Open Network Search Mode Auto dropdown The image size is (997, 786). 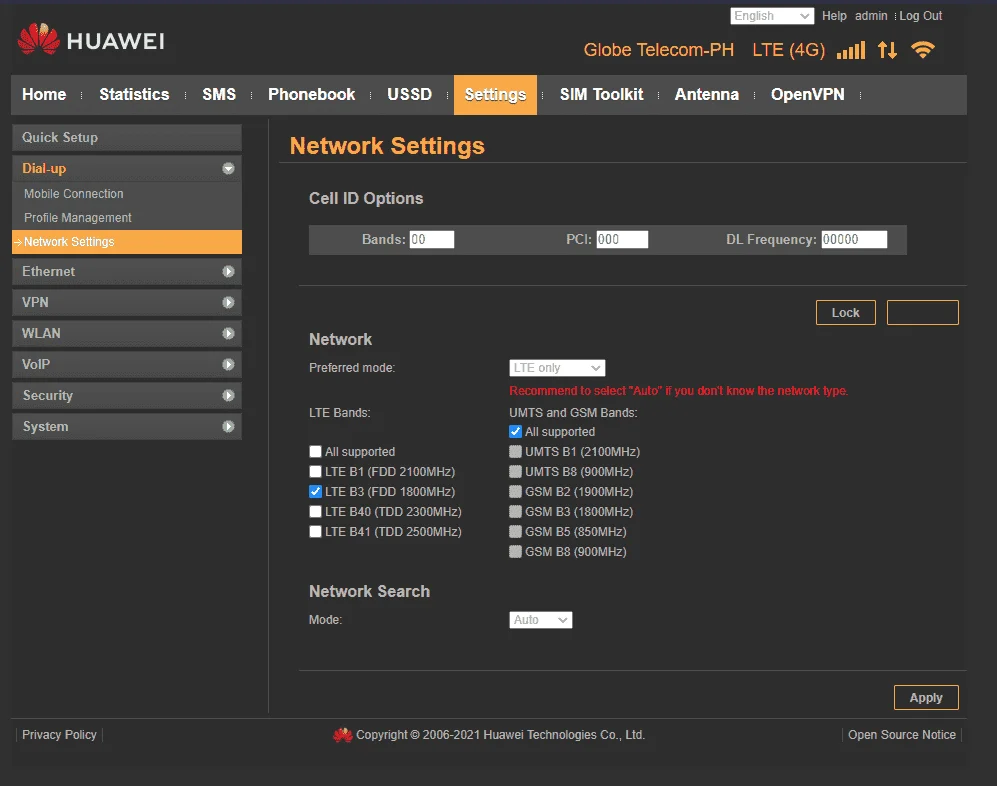540,620
